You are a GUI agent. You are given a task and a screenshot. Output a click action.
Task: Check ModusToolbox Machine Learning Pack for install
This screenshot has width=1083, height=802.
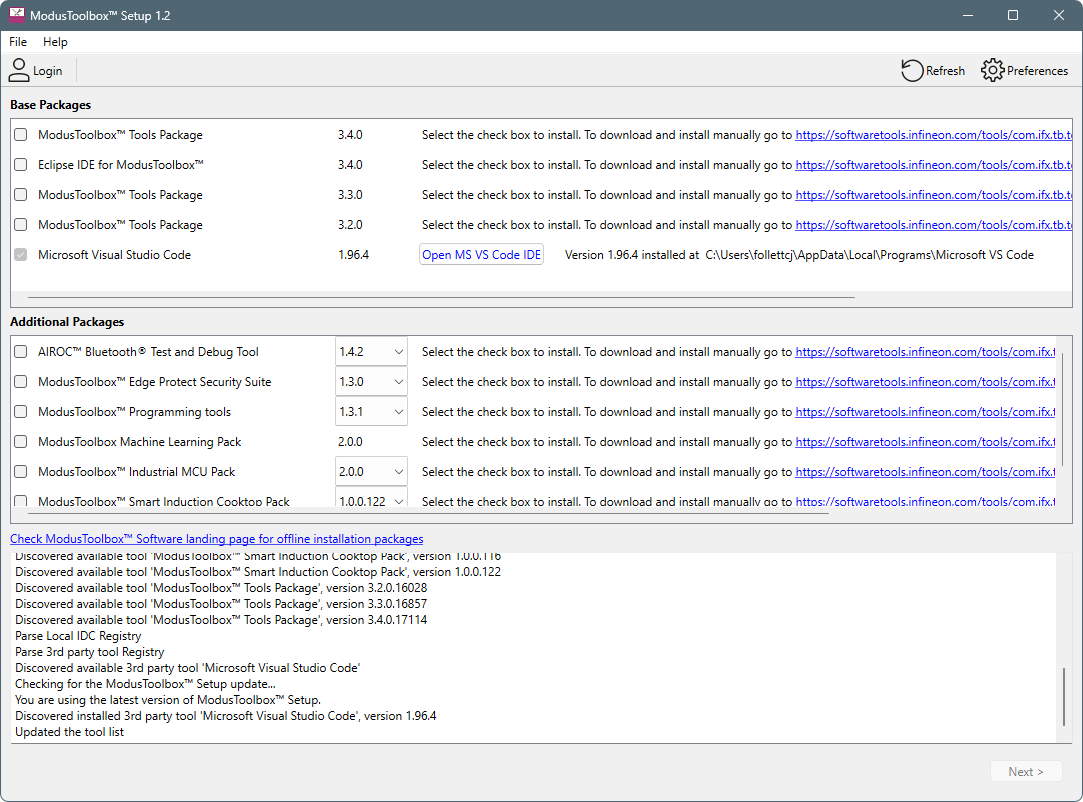(20, 441)
